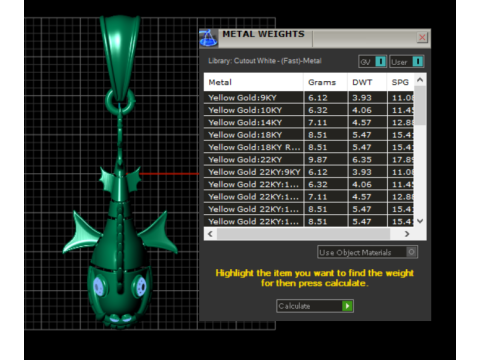This screenshot has width=480, height=360.
Task: Select the Yellow Gold:18KY R... row
Action: [x=309, y=147]
